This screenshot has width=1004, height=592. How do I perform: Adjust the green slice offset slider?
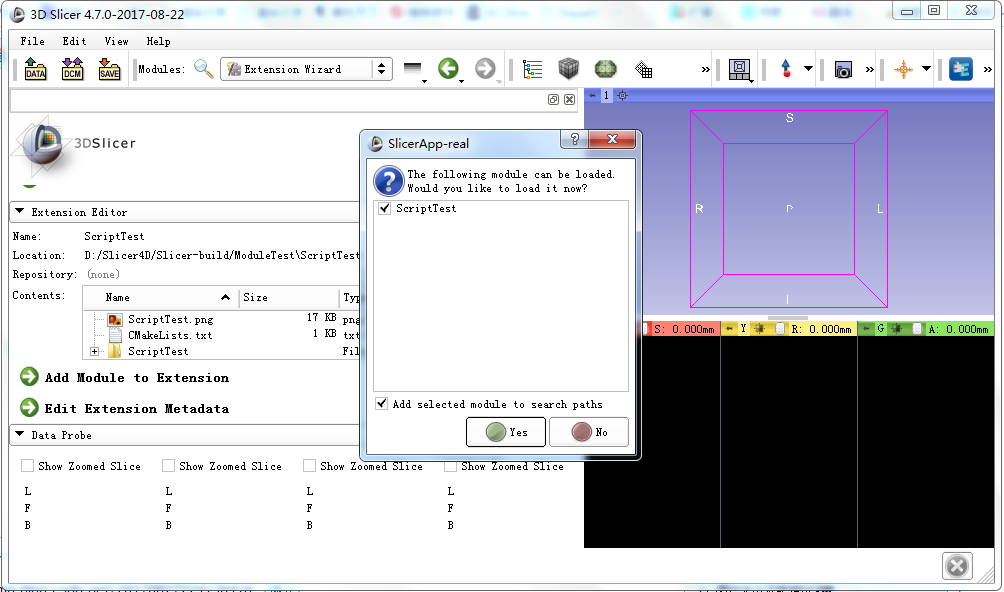click(x=917, y=328)
